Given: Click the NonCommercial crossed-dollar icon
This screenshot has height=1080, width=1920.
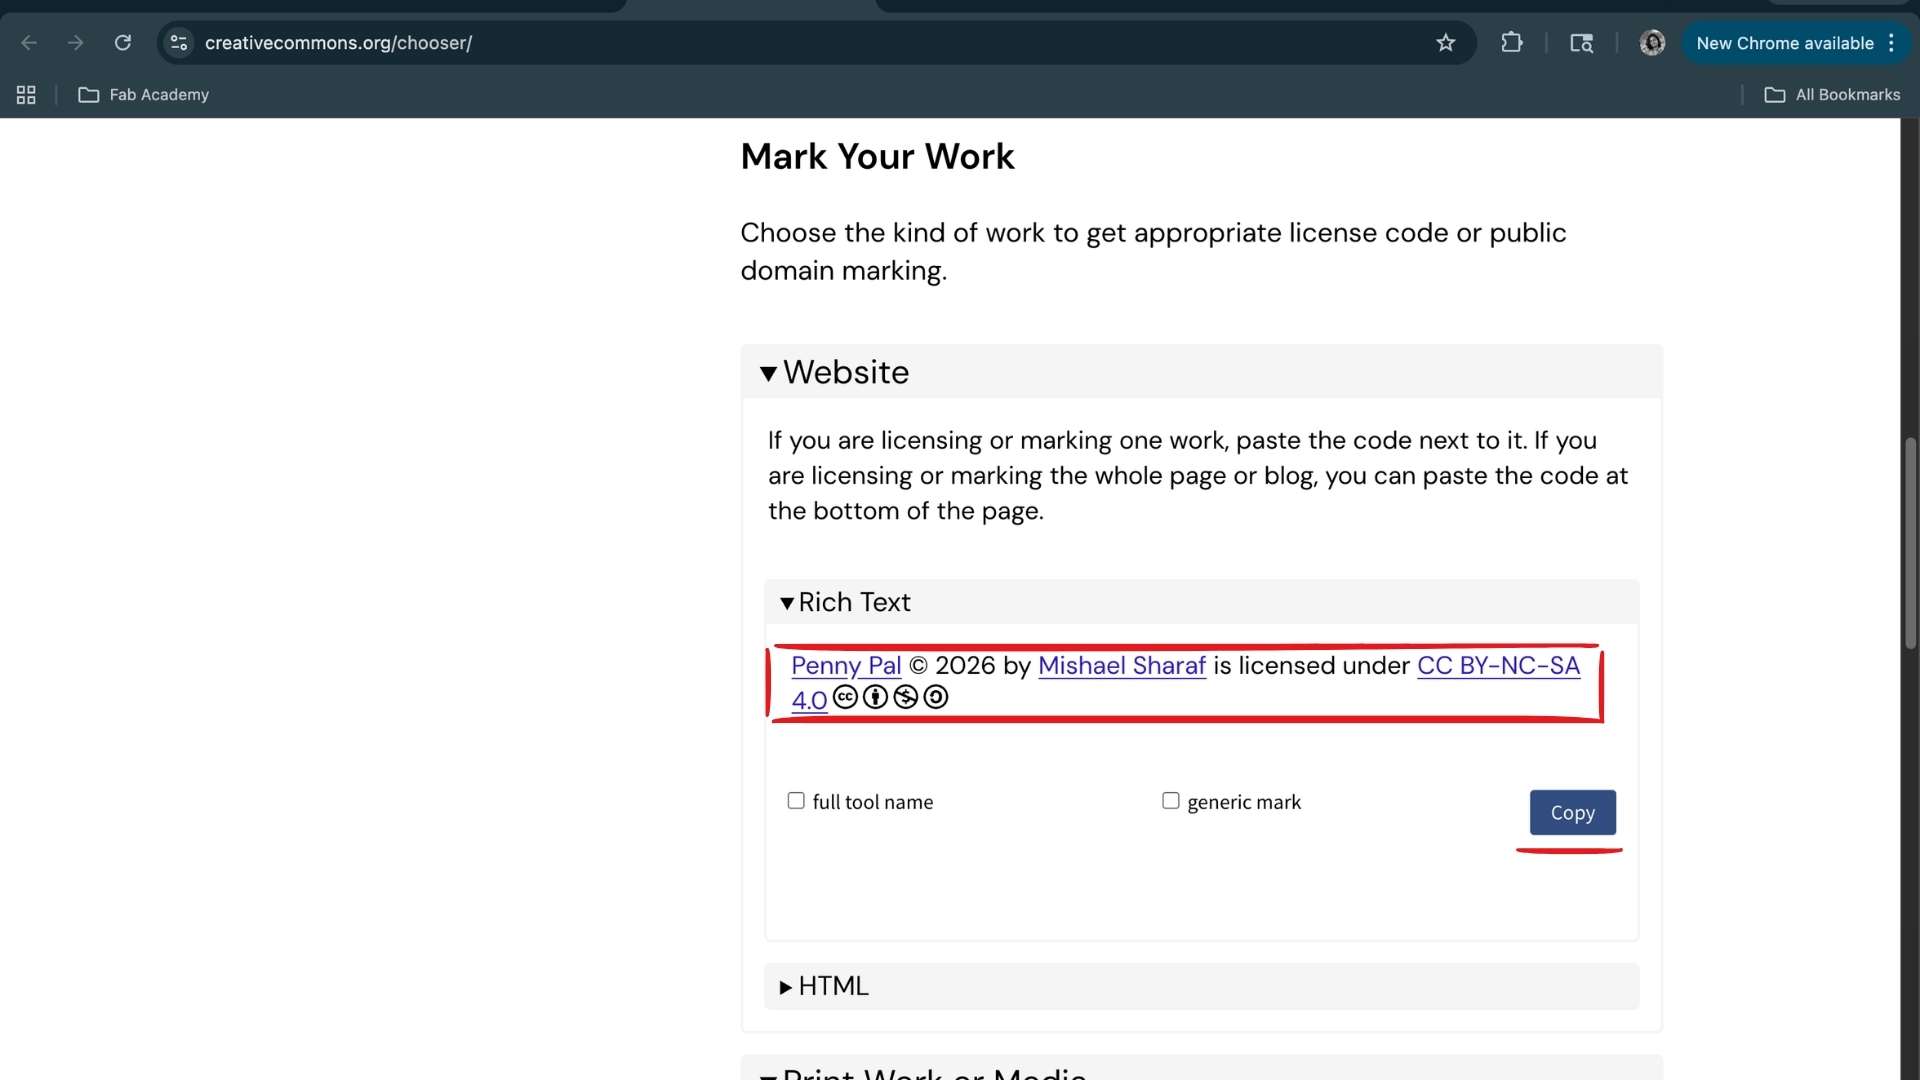Looking at the screenshot, I should point(905,697).
